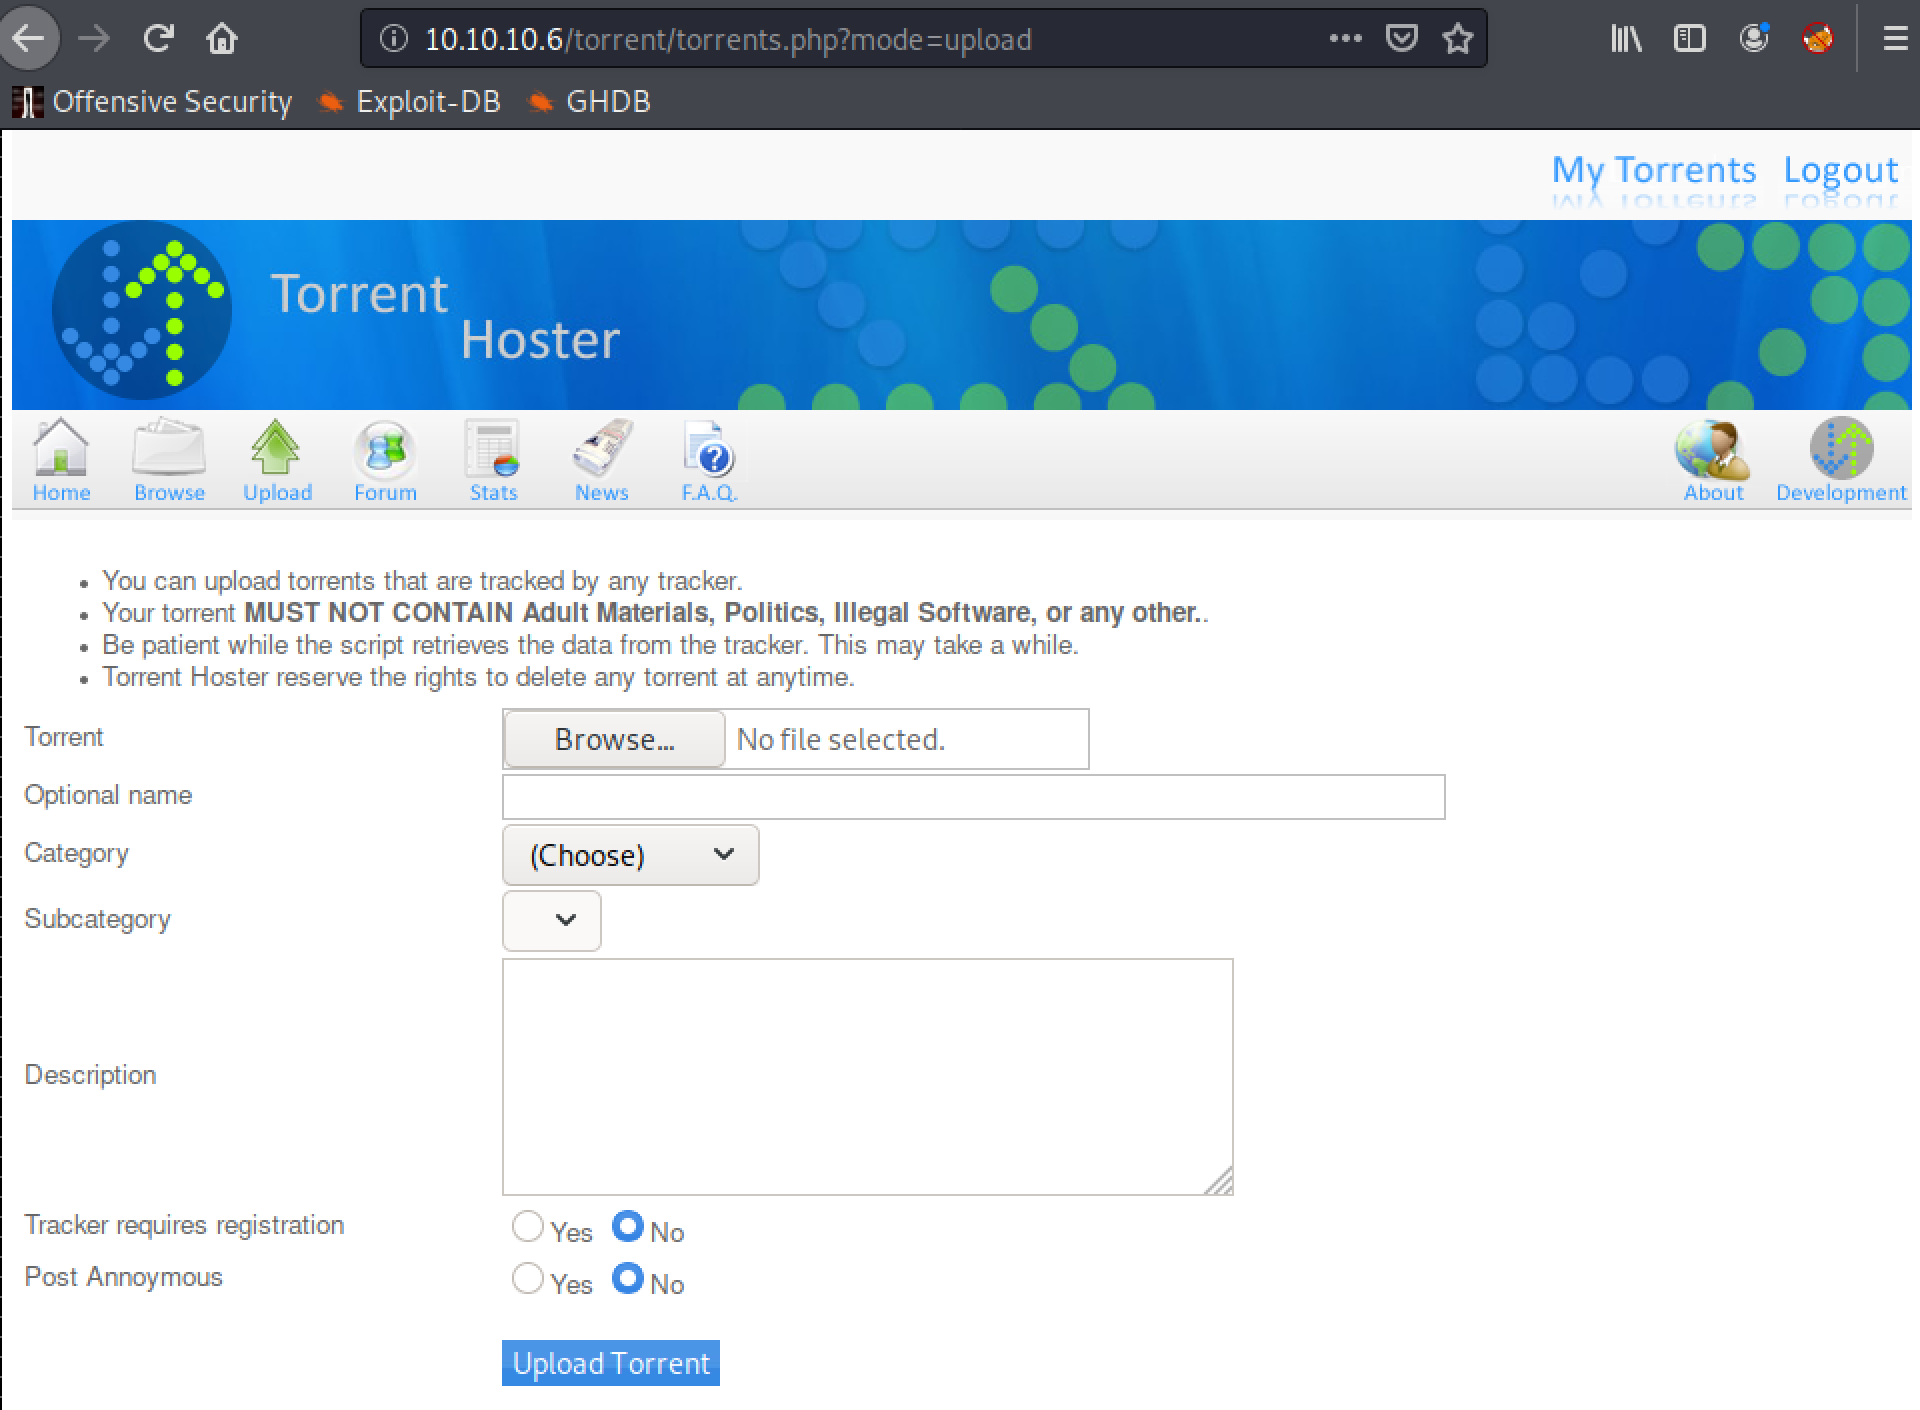1920x1410 pixels.
Task: Select No for Tracker requires registration
Action: (628, 1226)
